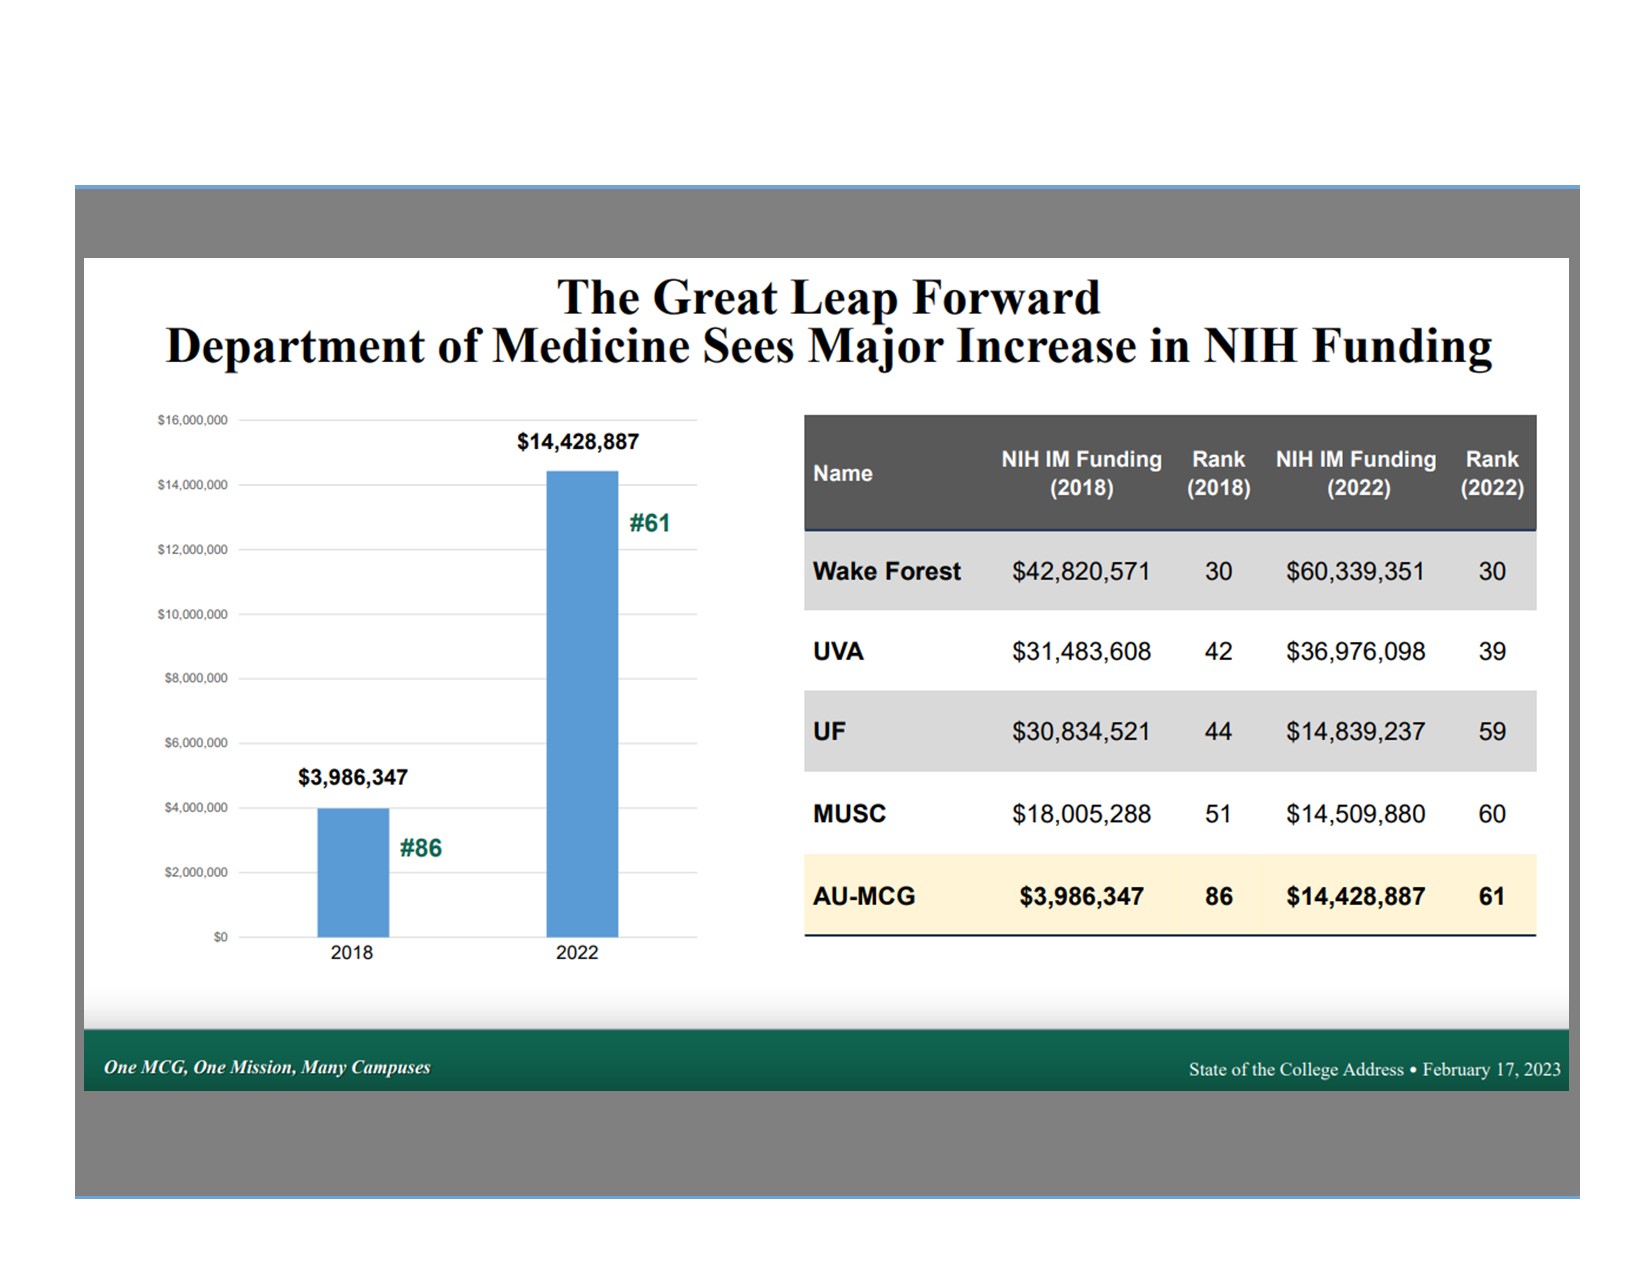This screenshot has width=1650, height=1275.
Task: Click UVA 2022 funding $36,976,098
Action: [x=1355, y=651]
